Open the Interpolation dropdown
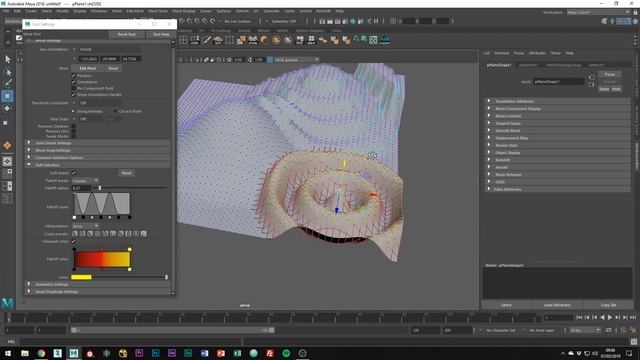 coord(85,226)
